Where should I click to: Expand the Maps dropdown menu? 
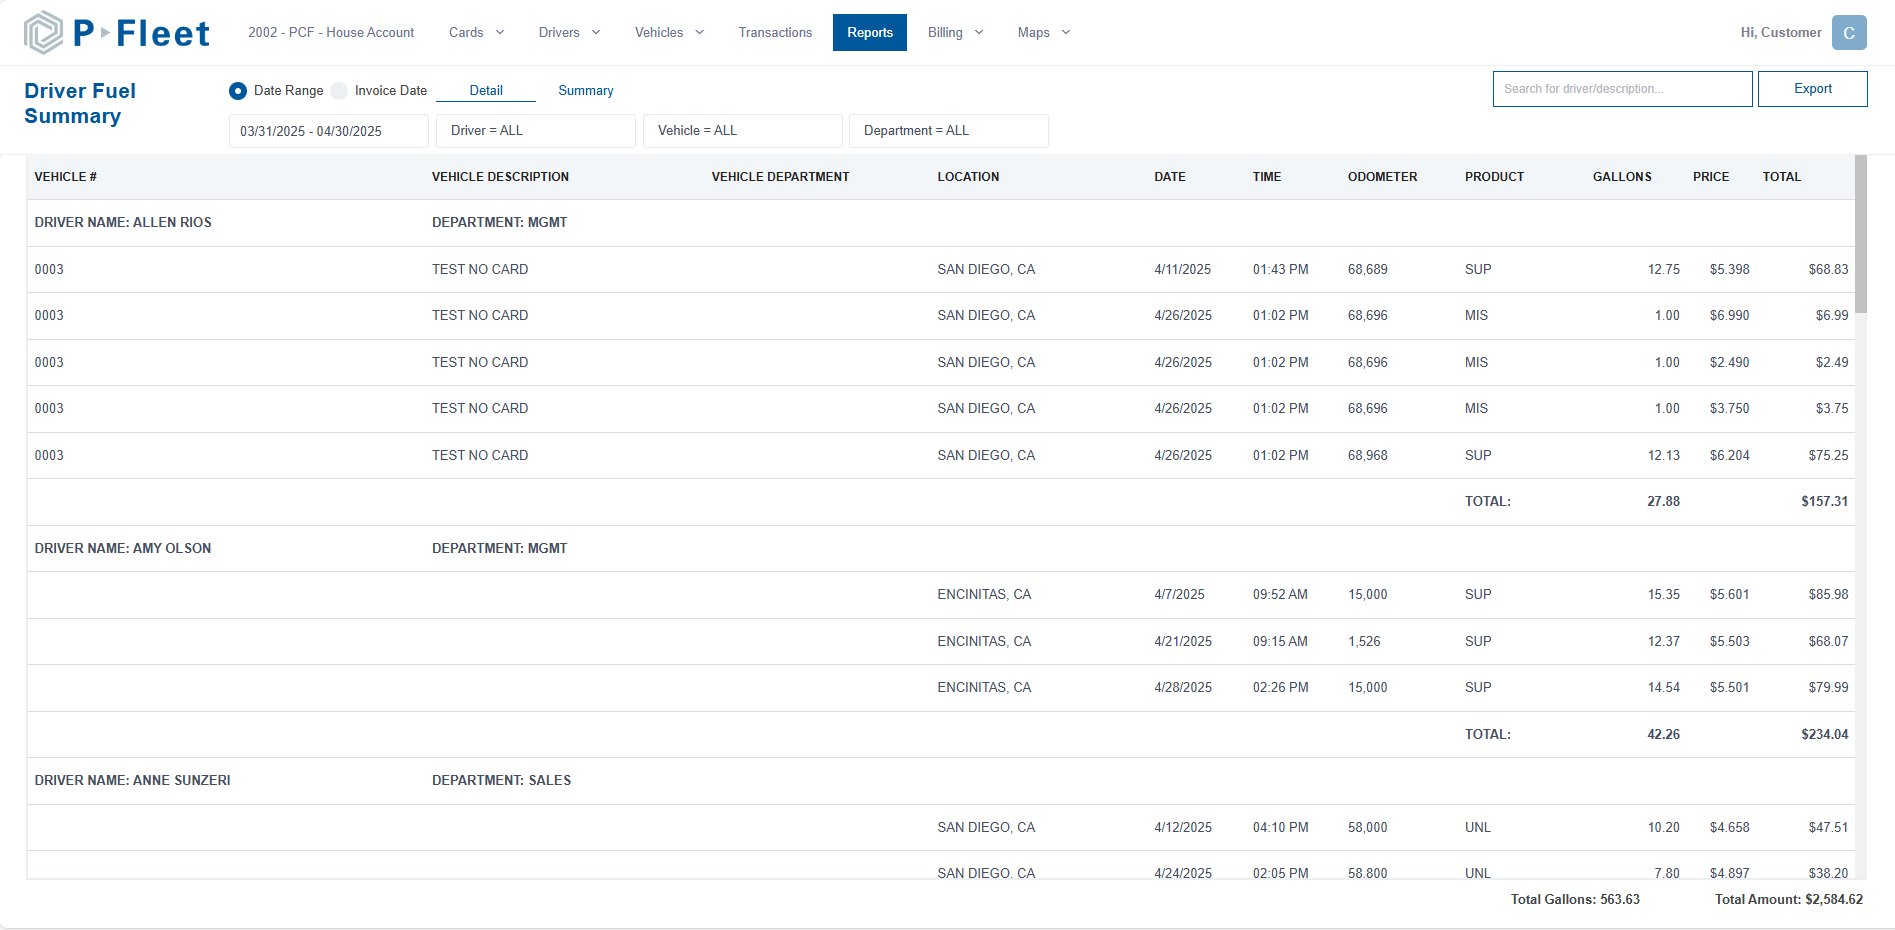[x=1043, y=32]
